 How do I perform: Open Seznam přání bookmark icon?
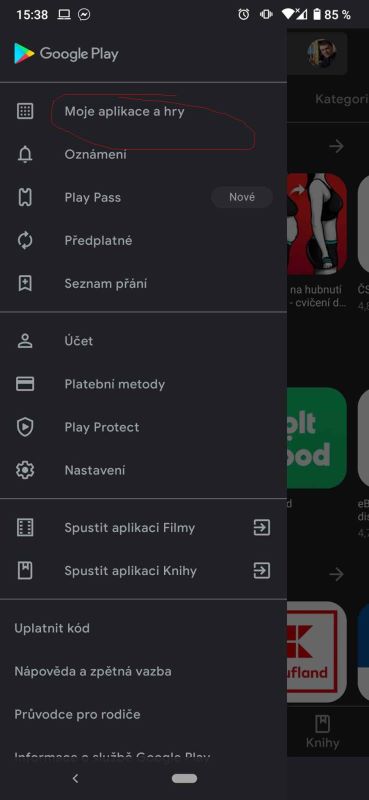(25, 283)
